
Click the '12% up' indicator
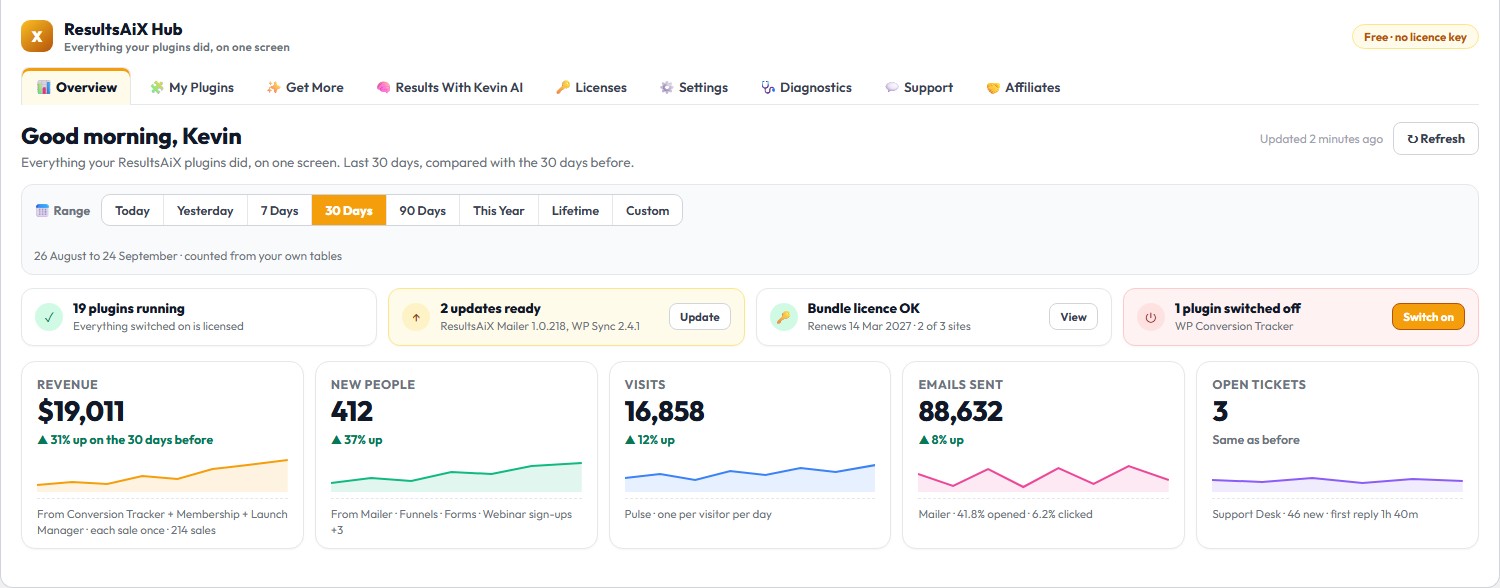(650, 440)
